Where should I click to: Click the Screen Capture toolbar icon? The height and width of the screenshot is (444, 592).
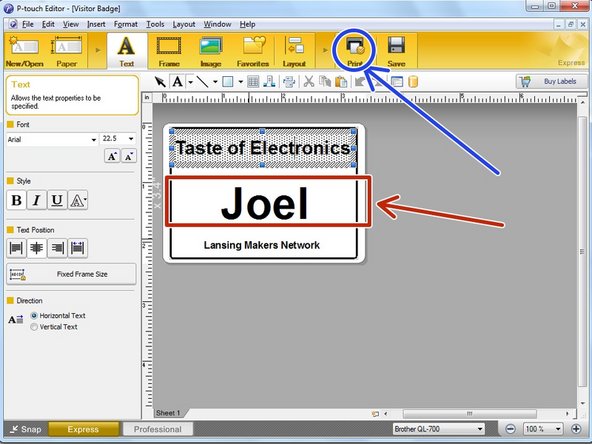[289, 82]
